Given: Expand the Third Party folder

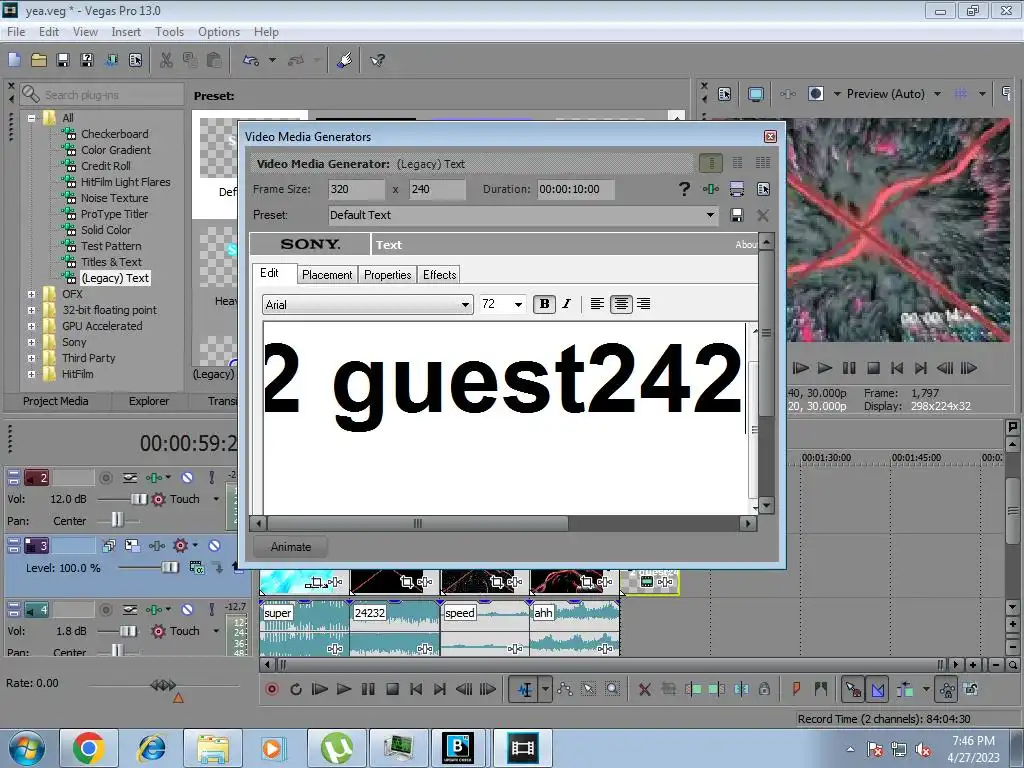Looking at the screenshot, I should (x=31, y=359).
